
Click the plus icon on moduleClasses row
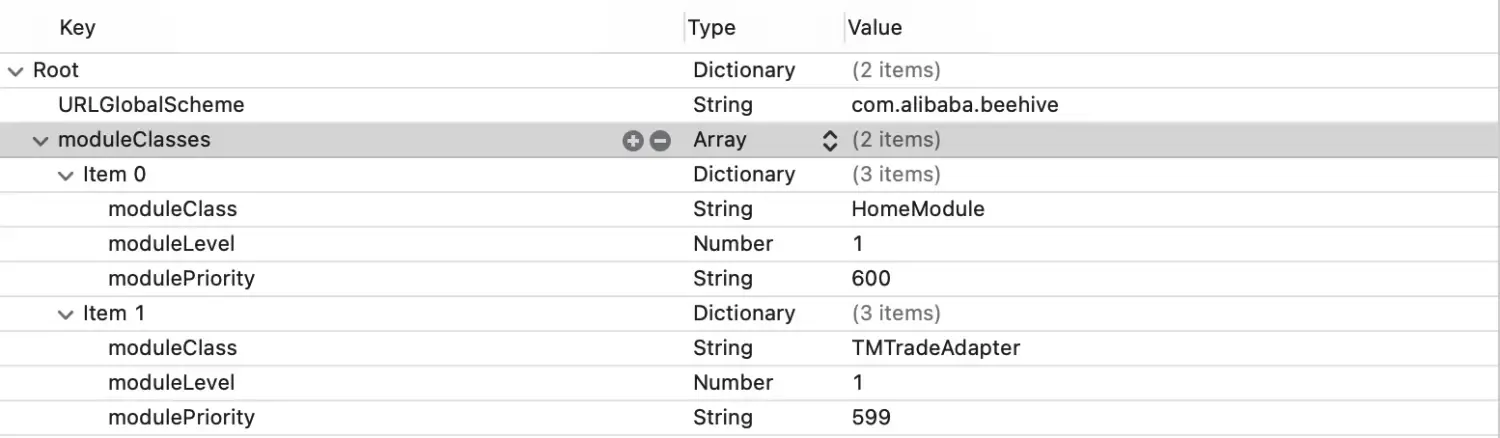(x=632, y=141)
